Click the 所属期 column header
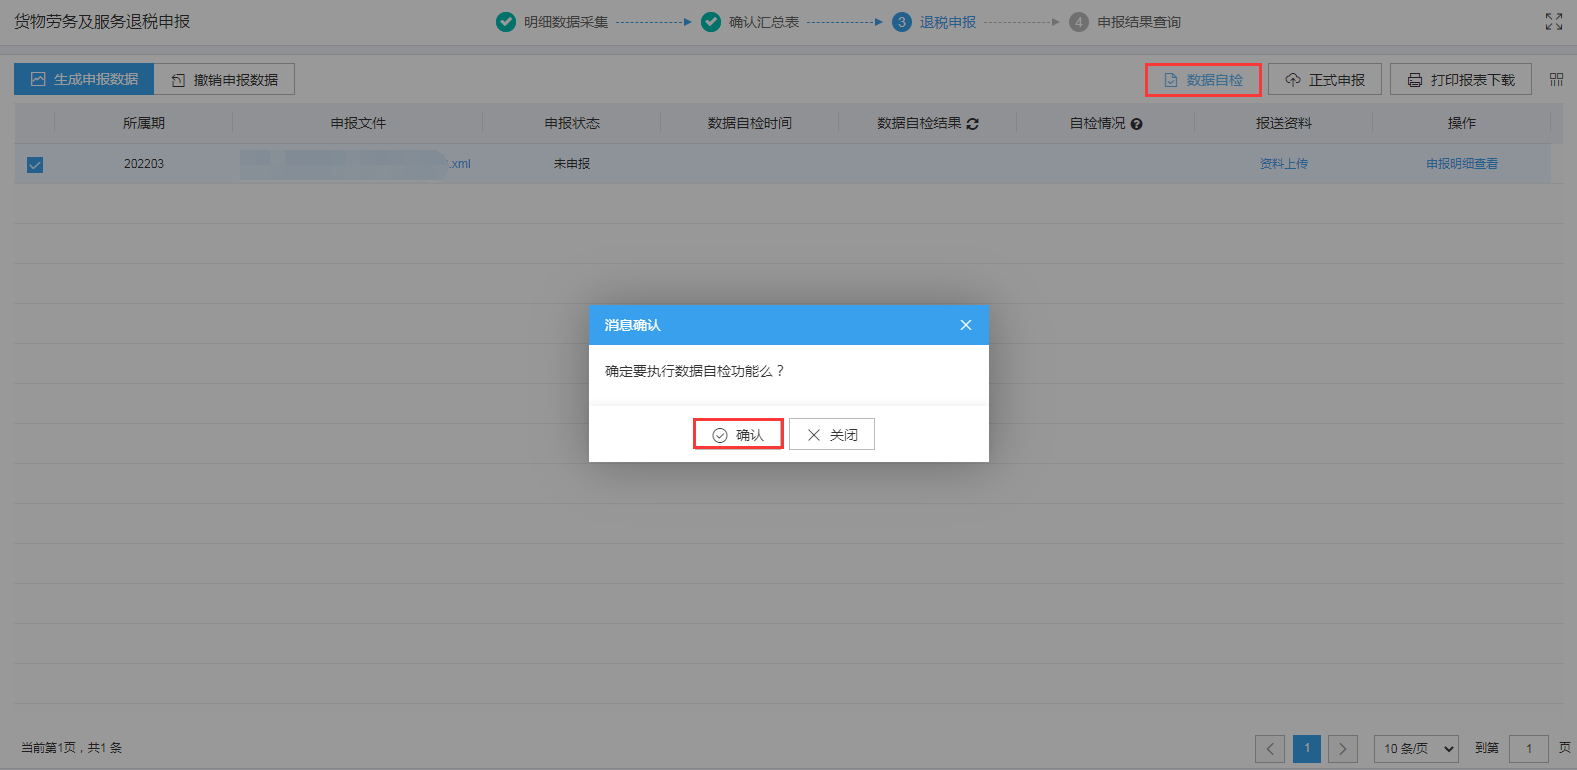The image size is (1577, 770). (x=144, y=123)
